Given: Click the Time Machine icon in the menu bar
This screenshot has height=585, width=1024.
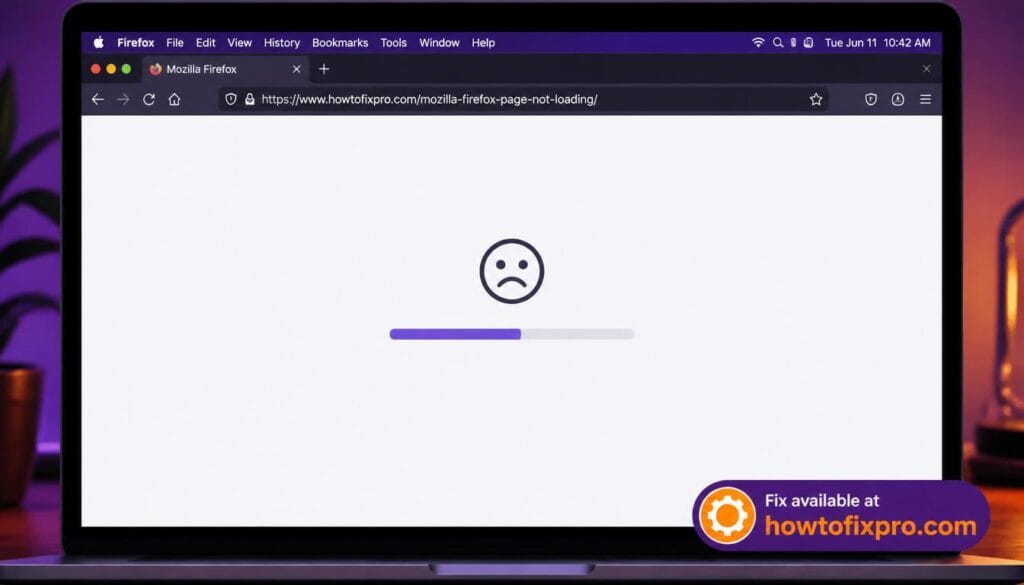Looking at the screenshot, I should pyautogui.click(x=808, y=42).
